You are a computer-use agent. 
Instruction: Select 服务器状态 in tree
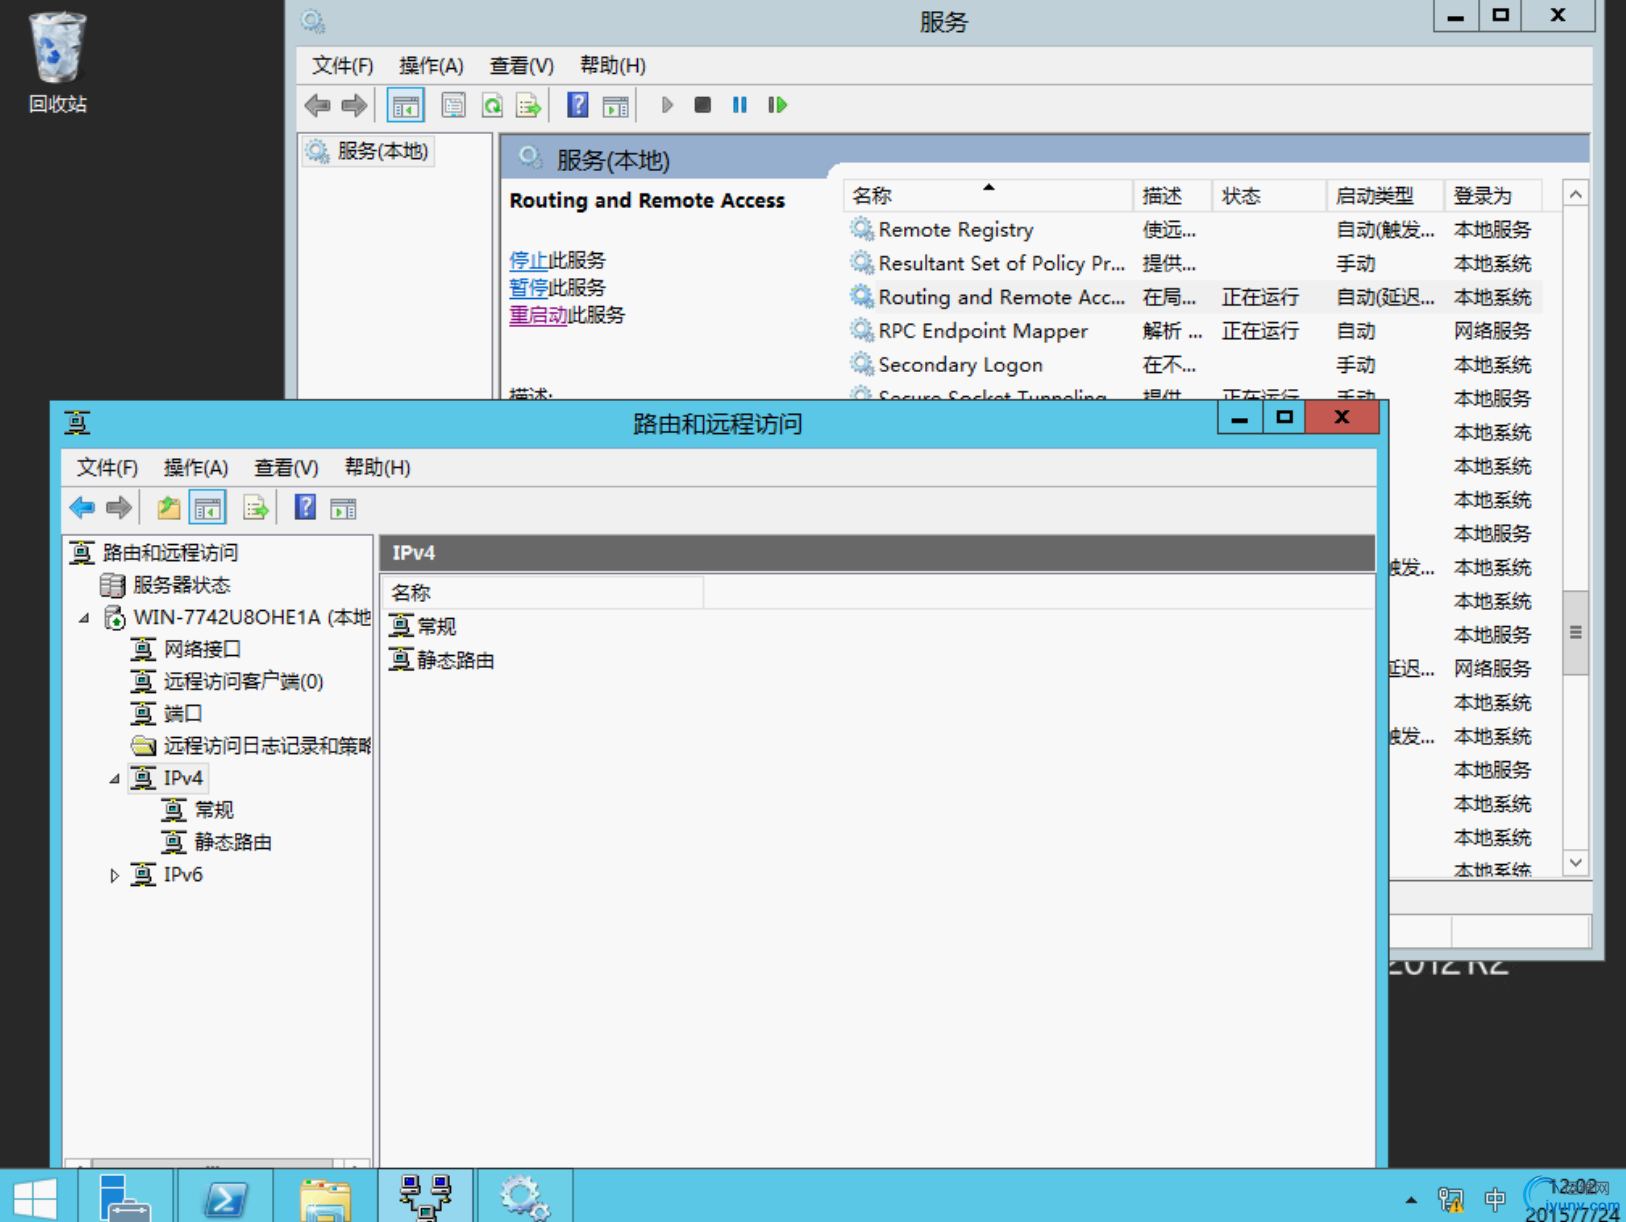tap(181, 585)
